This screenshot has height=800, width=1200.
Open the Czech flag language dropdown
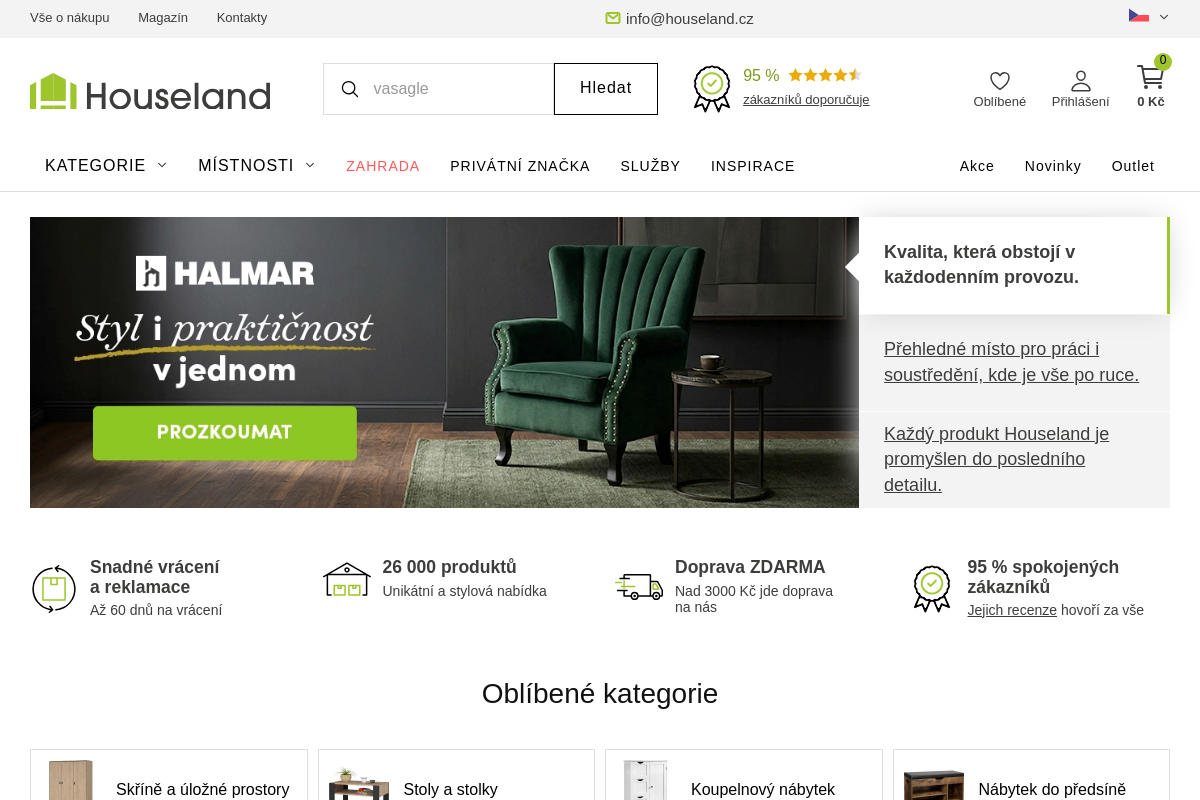1148,16
